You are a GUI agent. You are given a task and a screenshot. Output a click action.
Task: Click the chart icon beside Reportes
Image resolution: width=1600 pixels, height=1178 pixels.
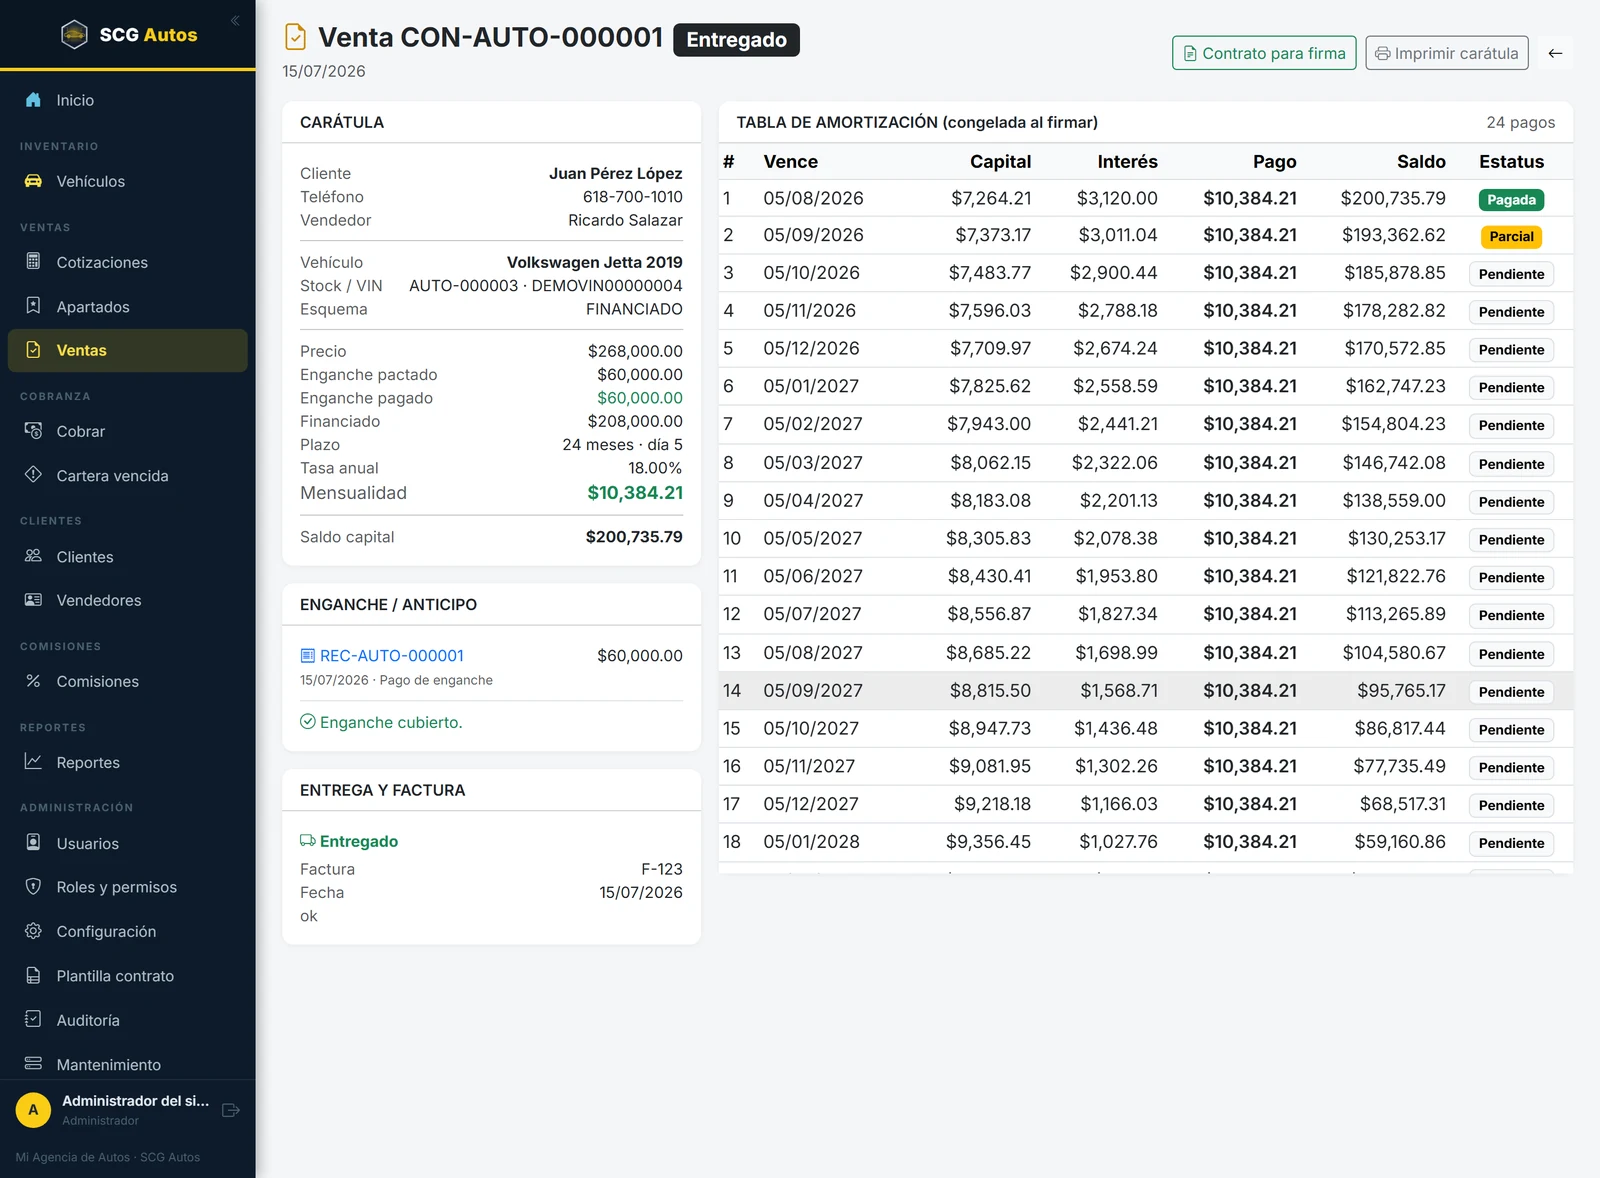(33, 762)
